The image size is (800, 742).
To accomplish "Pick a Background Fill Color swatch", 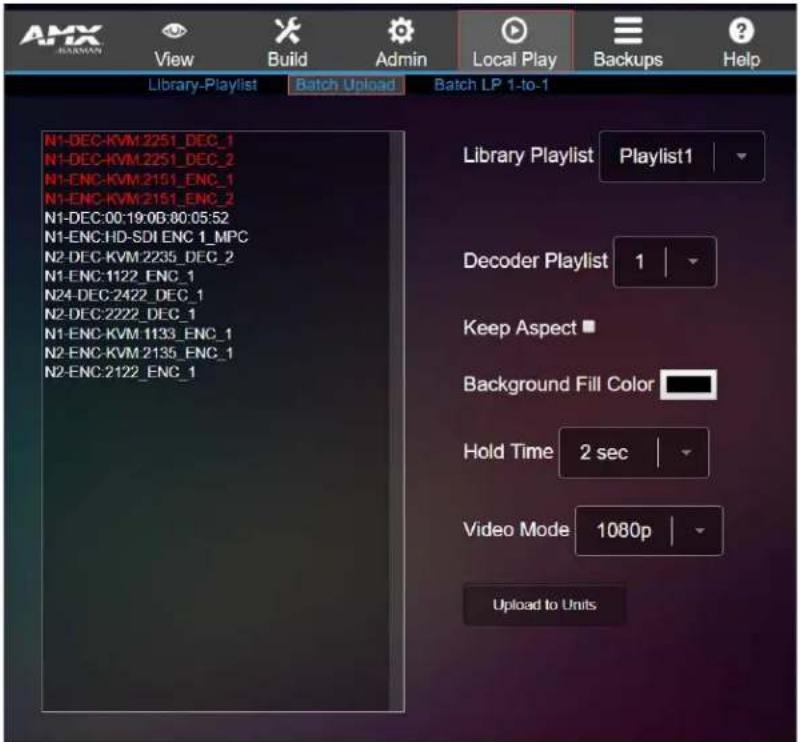I will click(x=688, y=384).
